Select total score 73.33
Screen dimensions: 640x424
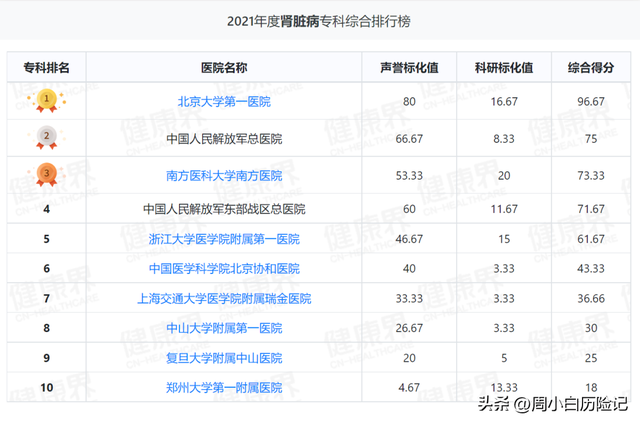click(591, 176)
